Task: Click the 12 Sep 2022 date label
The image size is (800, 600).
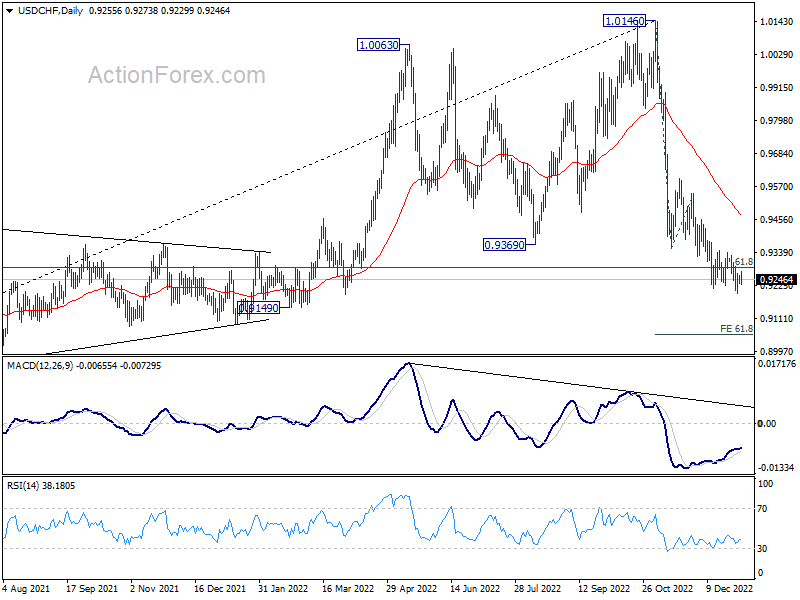Action: (604, 589)
